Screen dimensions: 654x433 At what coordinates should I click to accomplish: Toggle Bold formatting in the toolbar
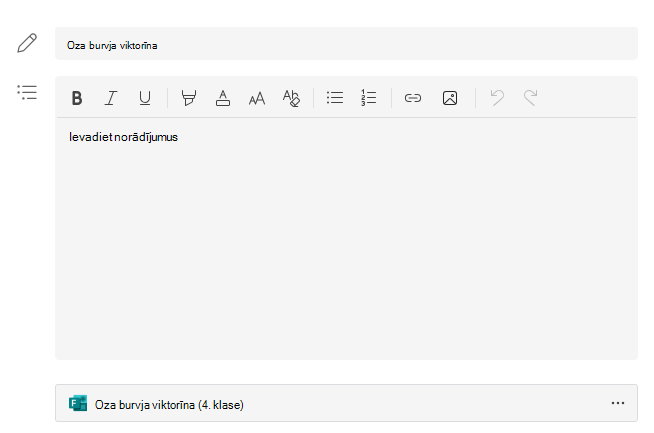pyautogui.click(x=77, y=98)
